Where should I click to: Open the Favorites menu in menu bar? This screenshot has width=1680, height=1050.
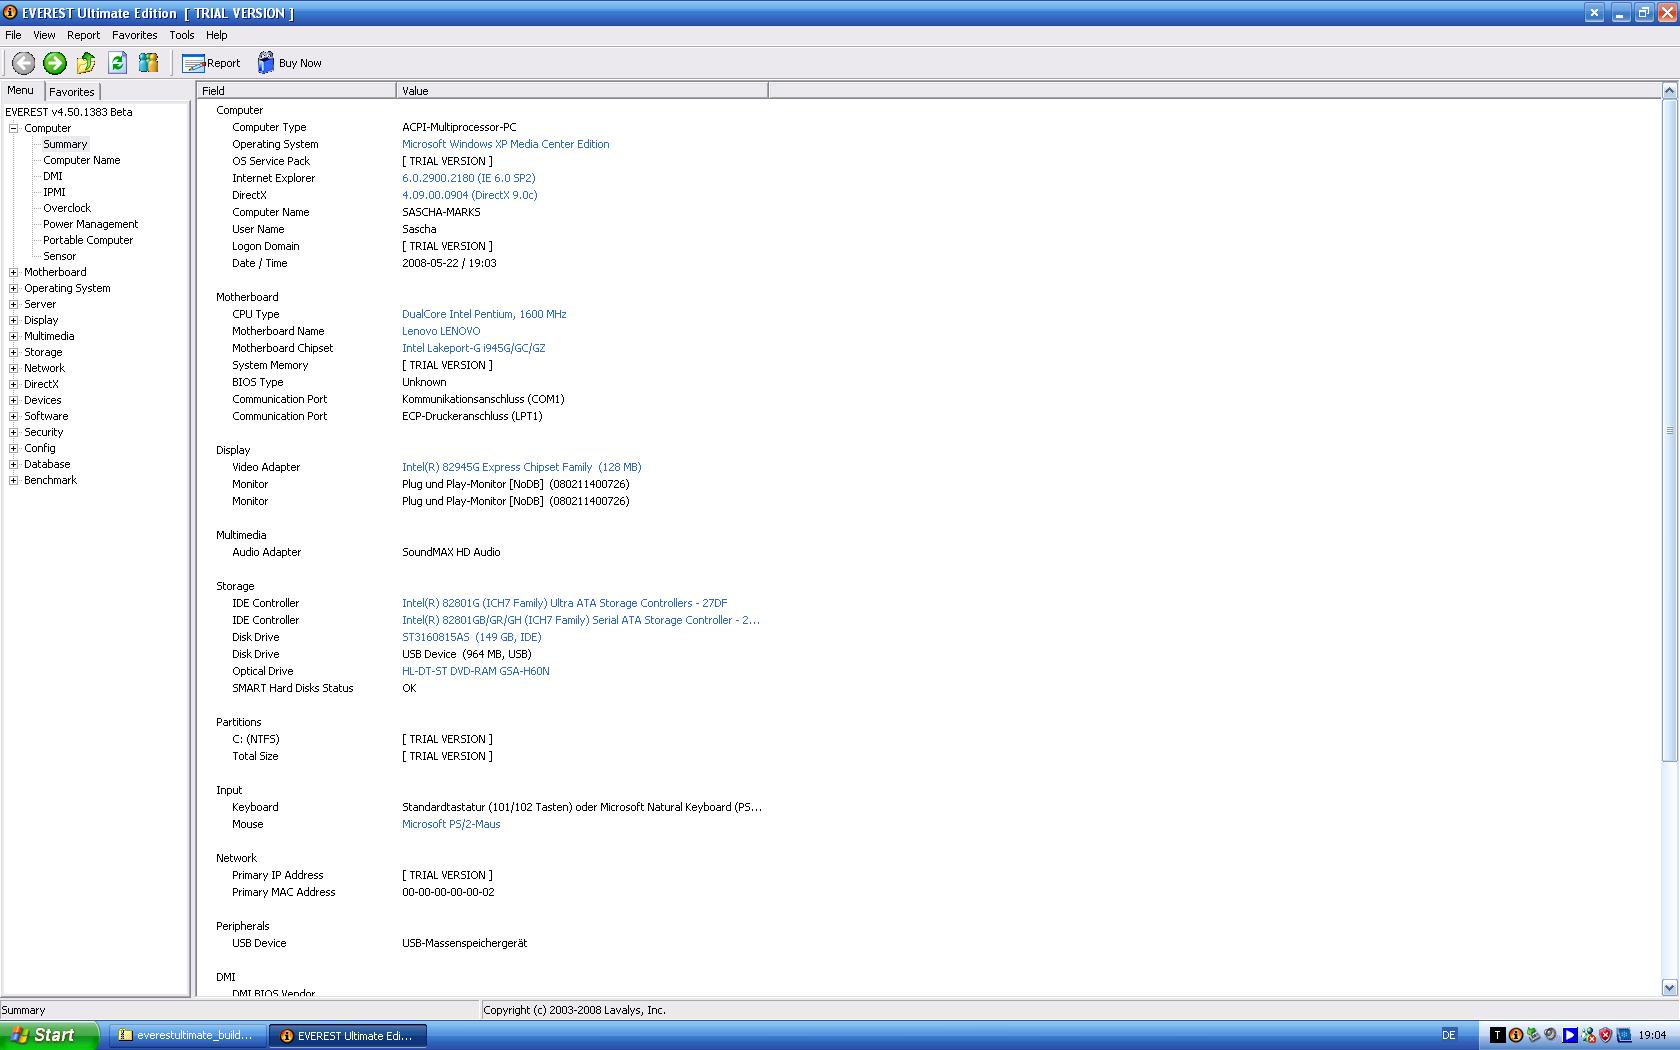coord(134,35)
